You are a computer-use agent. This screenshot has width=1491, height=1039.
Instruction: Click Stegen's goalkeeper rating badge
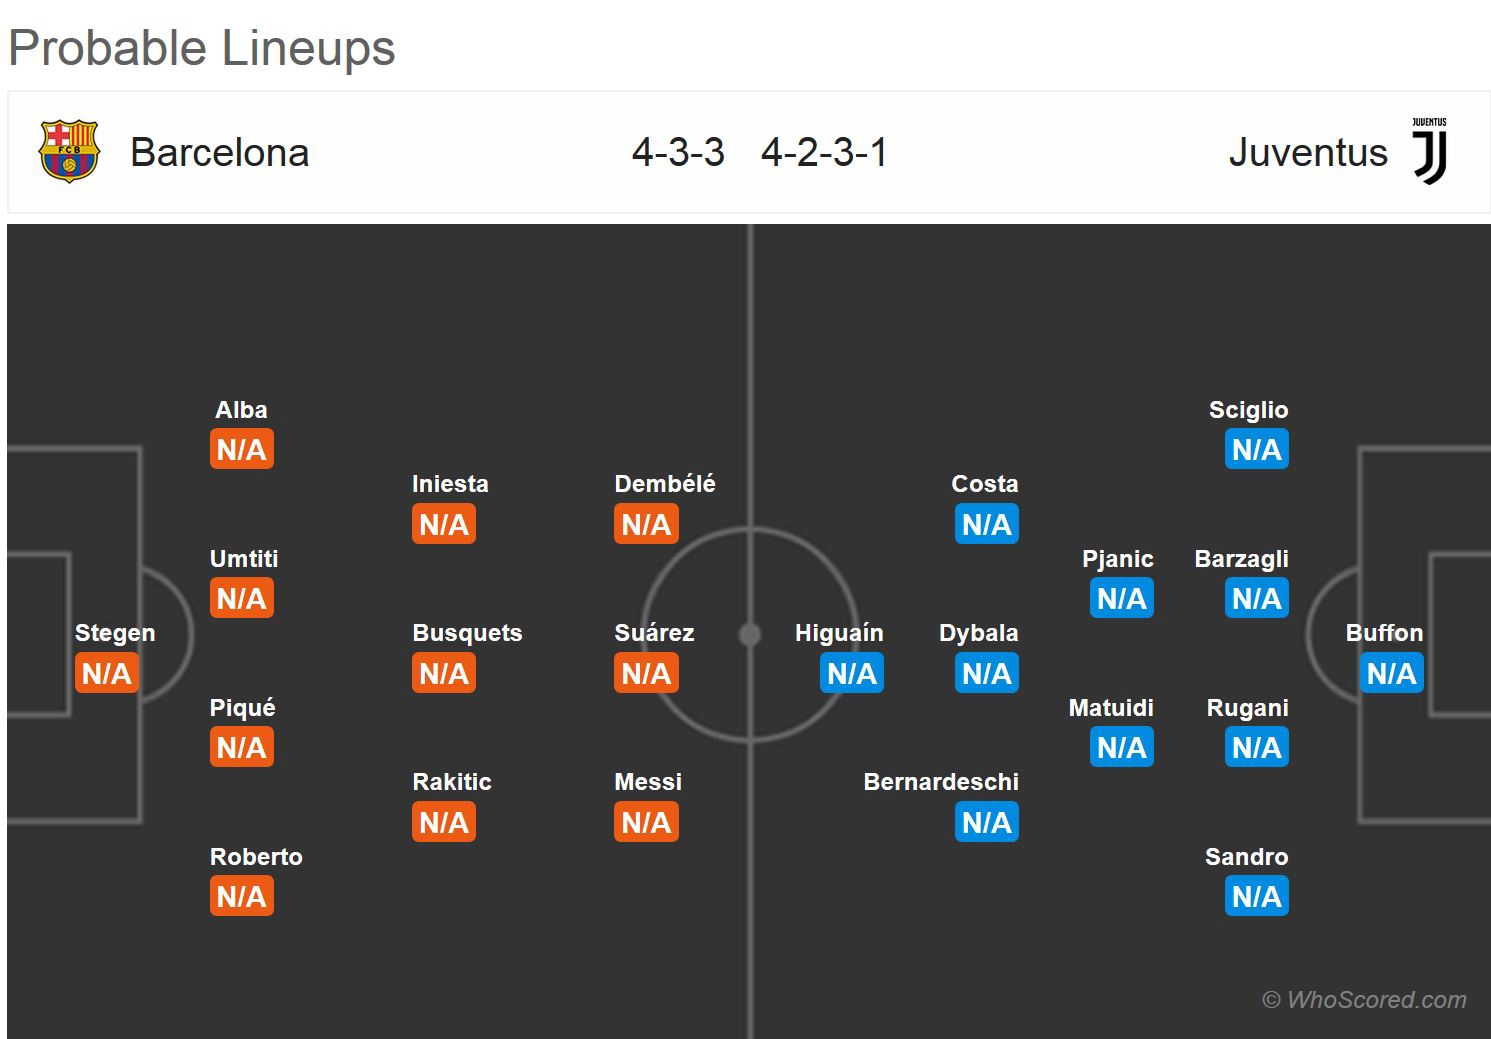[x=107, y=673]
